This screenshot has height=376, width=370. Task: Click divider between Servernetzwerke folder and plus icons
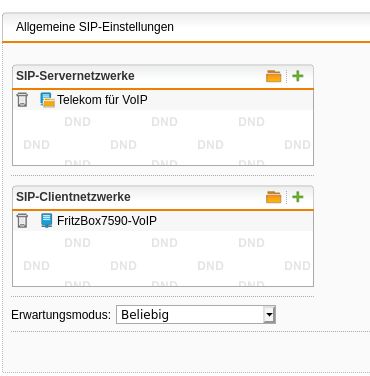pos(287,76)
